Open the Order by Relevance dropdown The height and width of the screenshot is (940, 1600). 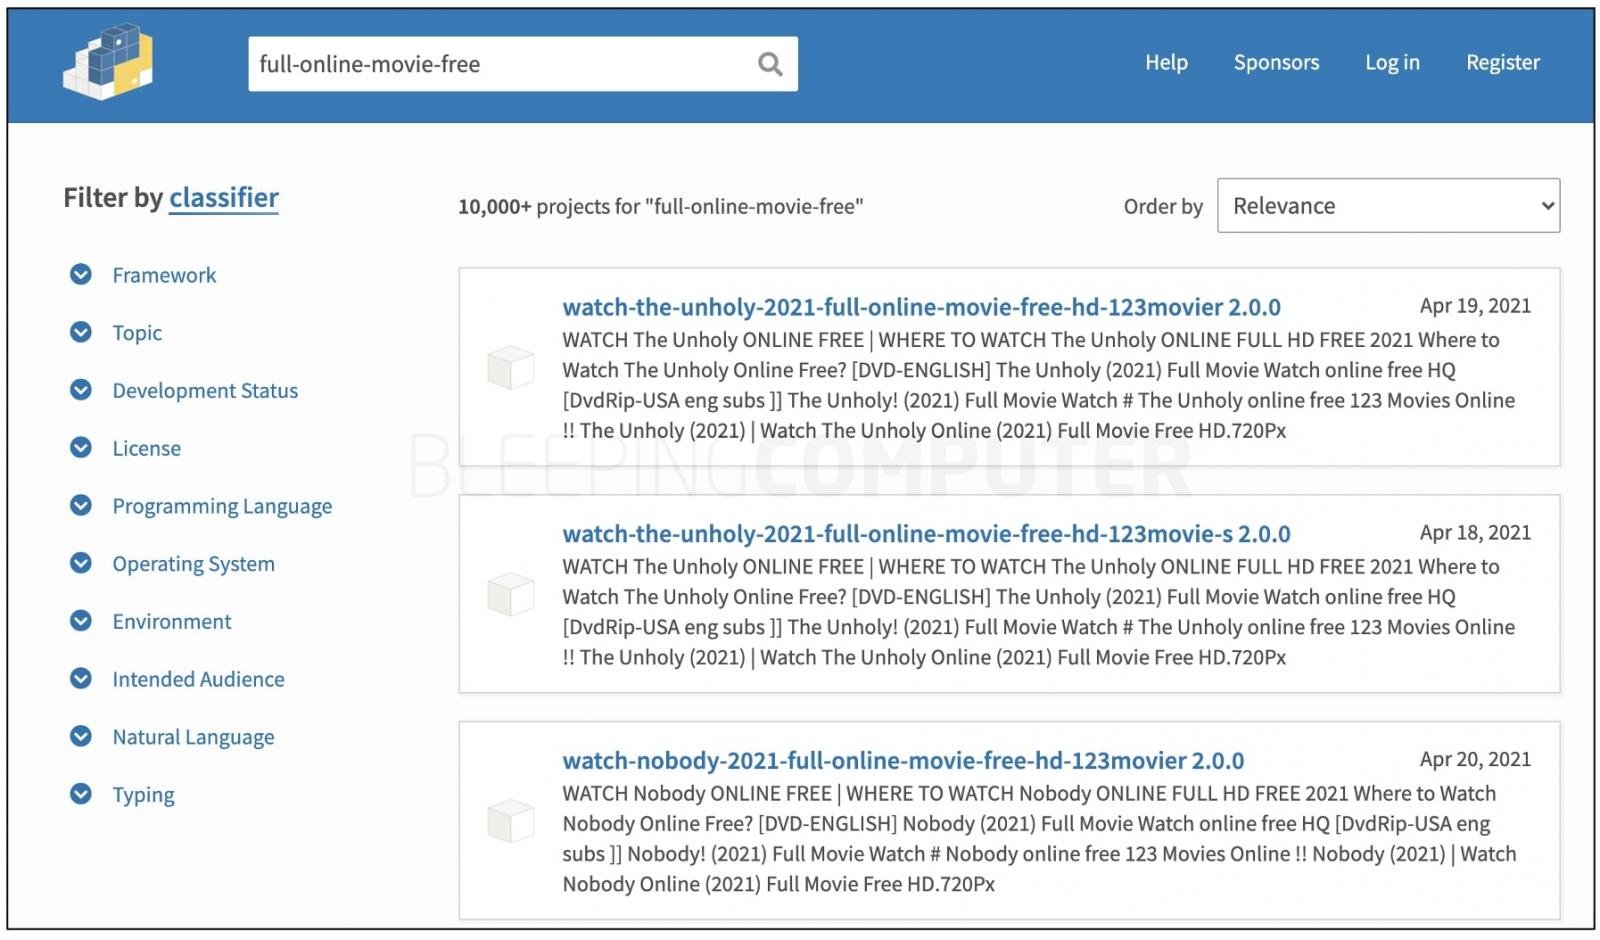click(x=1388, y=206)
